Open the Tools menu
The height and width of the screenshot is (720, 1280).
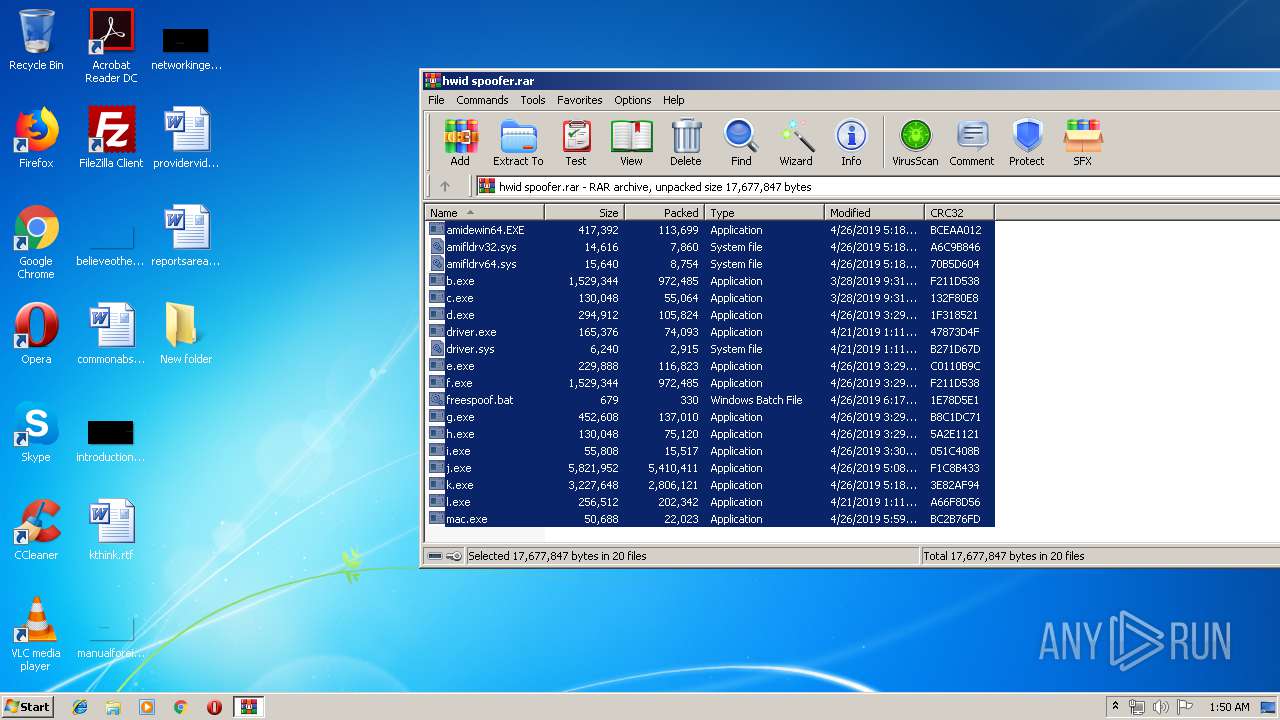tap(533, 100)
